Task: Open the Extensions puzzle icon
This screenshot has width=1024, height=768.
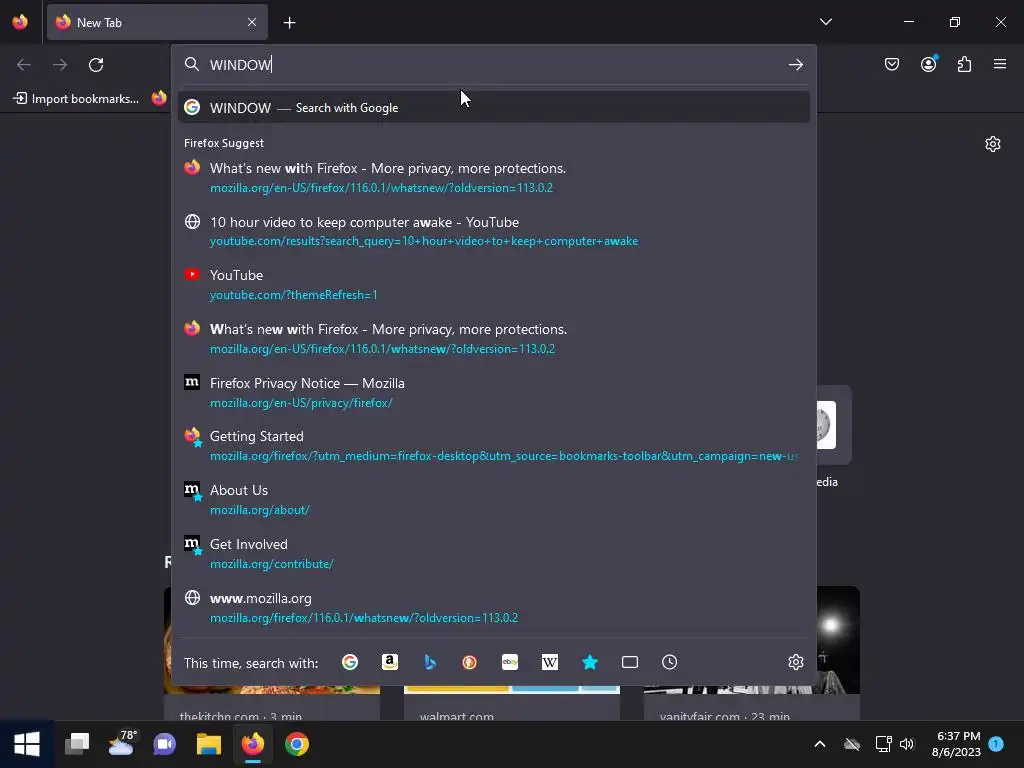Action: pos(965,64)
